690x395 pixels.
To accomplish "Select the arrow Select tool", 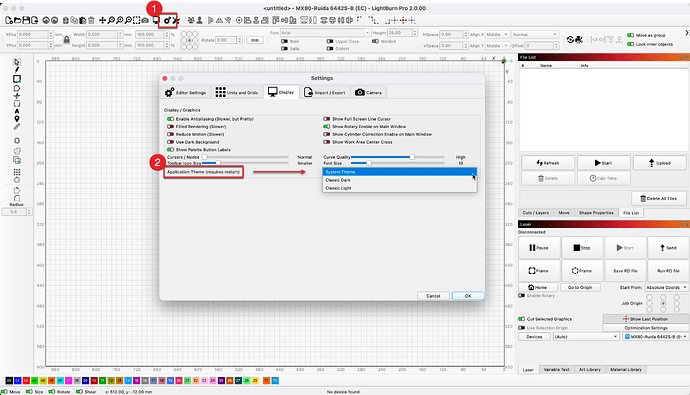I will (17, 62).
